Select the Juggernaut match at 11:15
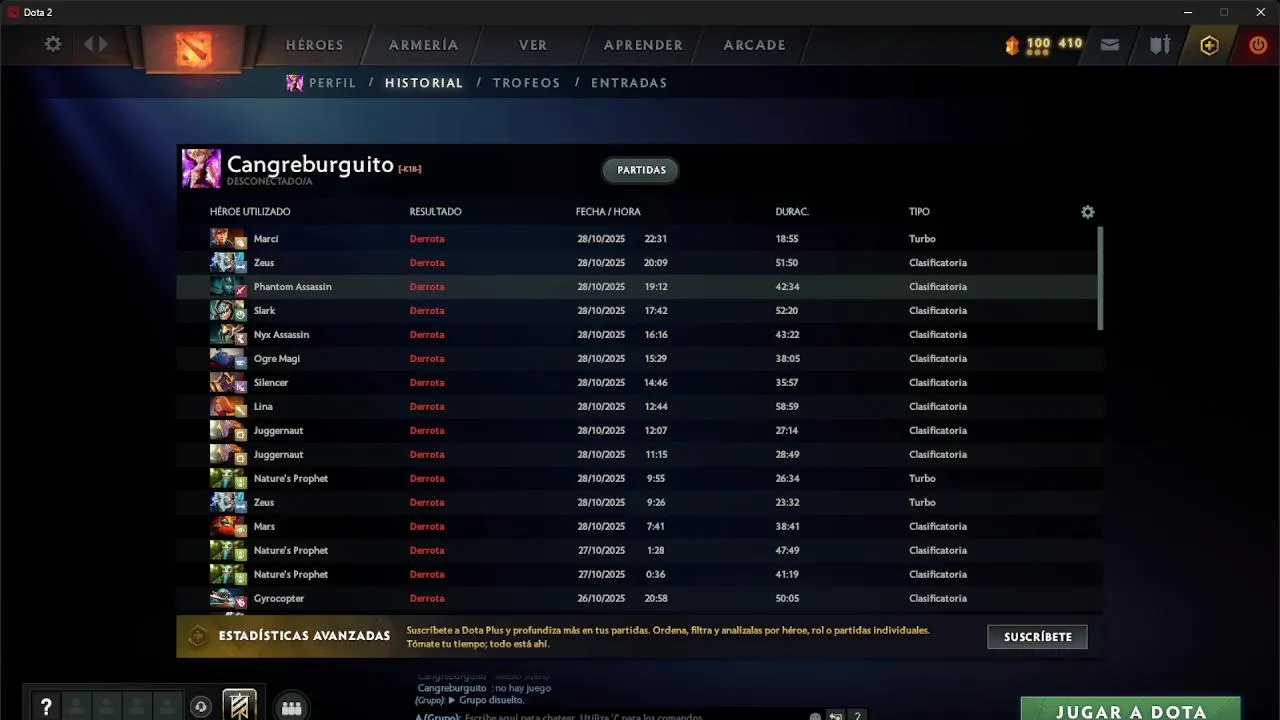The width and height of the screenshot is (1280, 720). (x=639, y=455)
